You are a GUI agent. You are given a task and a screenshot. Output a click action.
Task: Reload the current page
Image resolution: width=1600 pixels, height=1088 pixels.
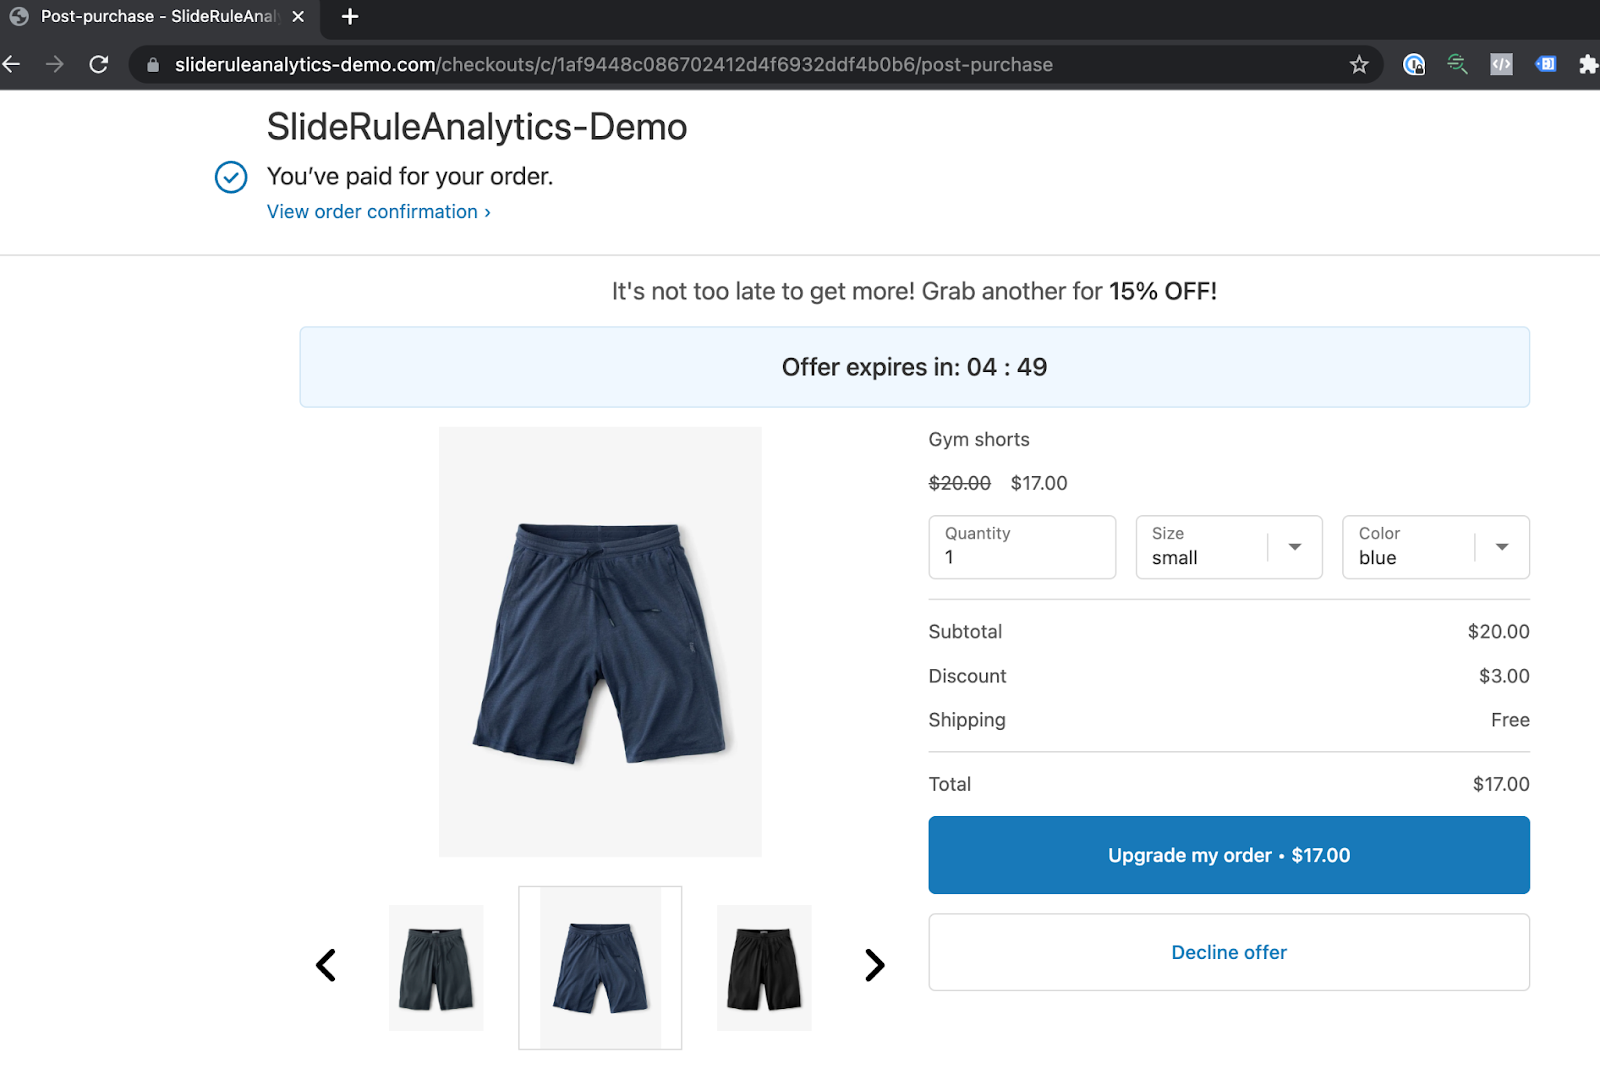(98, 65)
